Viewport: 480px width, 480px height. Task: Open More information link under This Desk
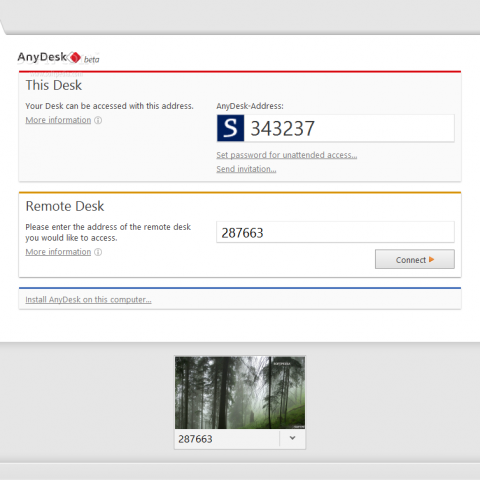[58, 120]
